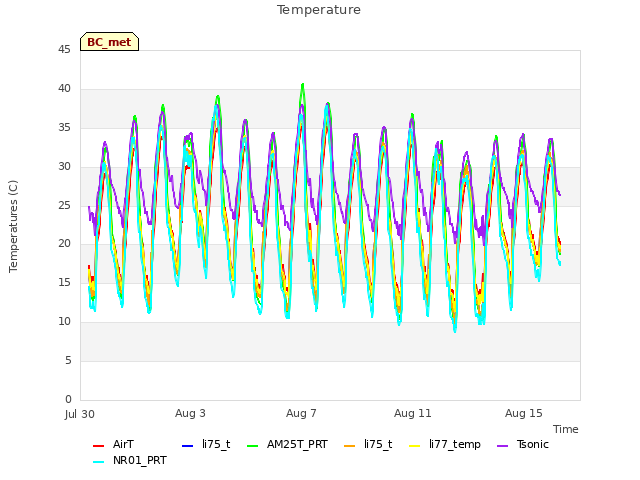Click the 0 y-axis tick label
Image resolution: width=640 pixels, height=480 pixels.
click(x=68, y=399)
